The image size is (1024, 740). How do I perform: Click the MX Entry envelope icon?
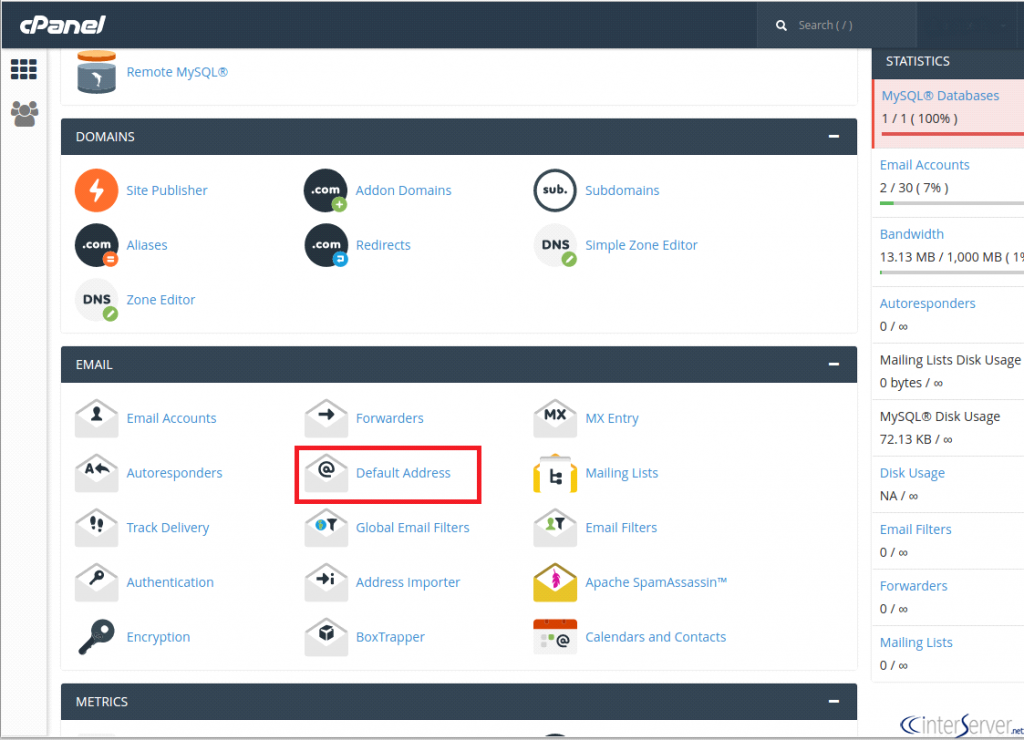point(554,418)
